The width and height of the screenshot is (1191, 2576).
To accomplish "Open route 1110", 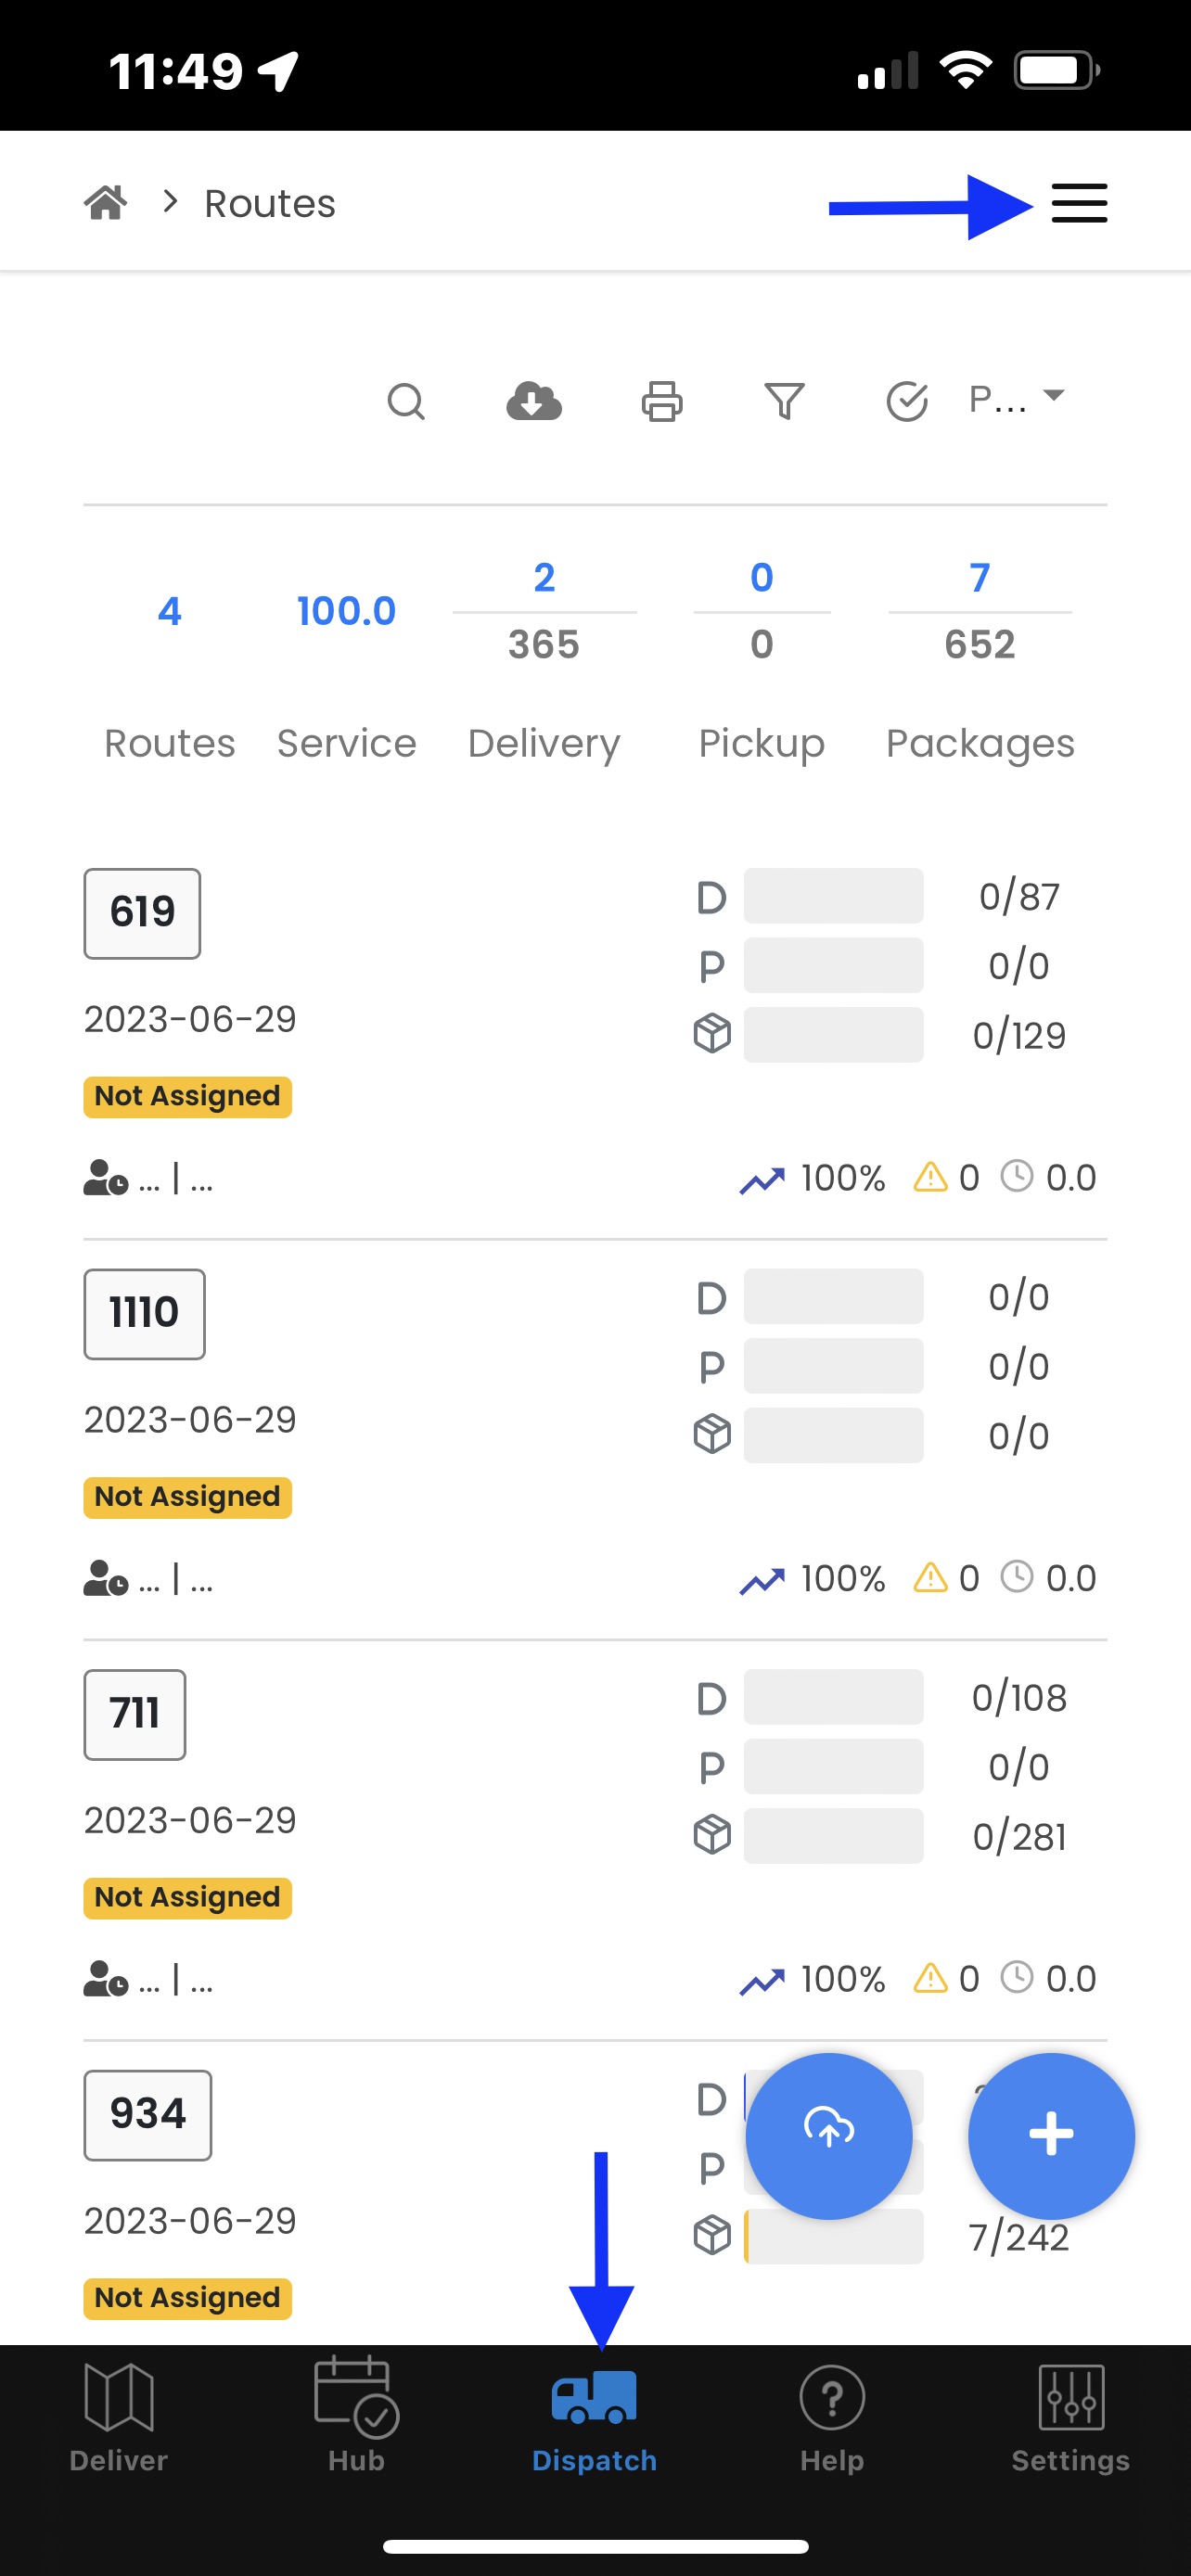I will pyautogui.click(x=145, y=1314).
